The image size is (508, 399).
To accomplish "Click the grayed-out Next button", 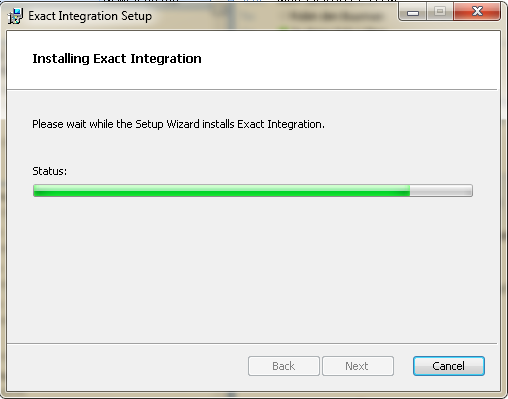I will click(x=358, y=366).
